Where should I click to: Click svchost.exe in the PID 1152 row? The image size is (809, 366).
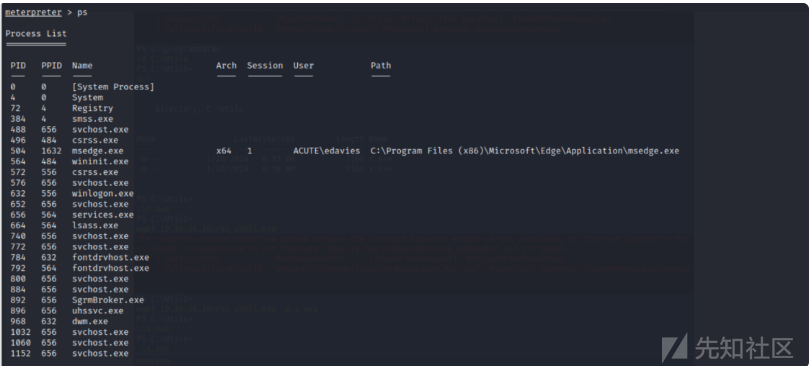pyautogui.click(x=100, y=354)
